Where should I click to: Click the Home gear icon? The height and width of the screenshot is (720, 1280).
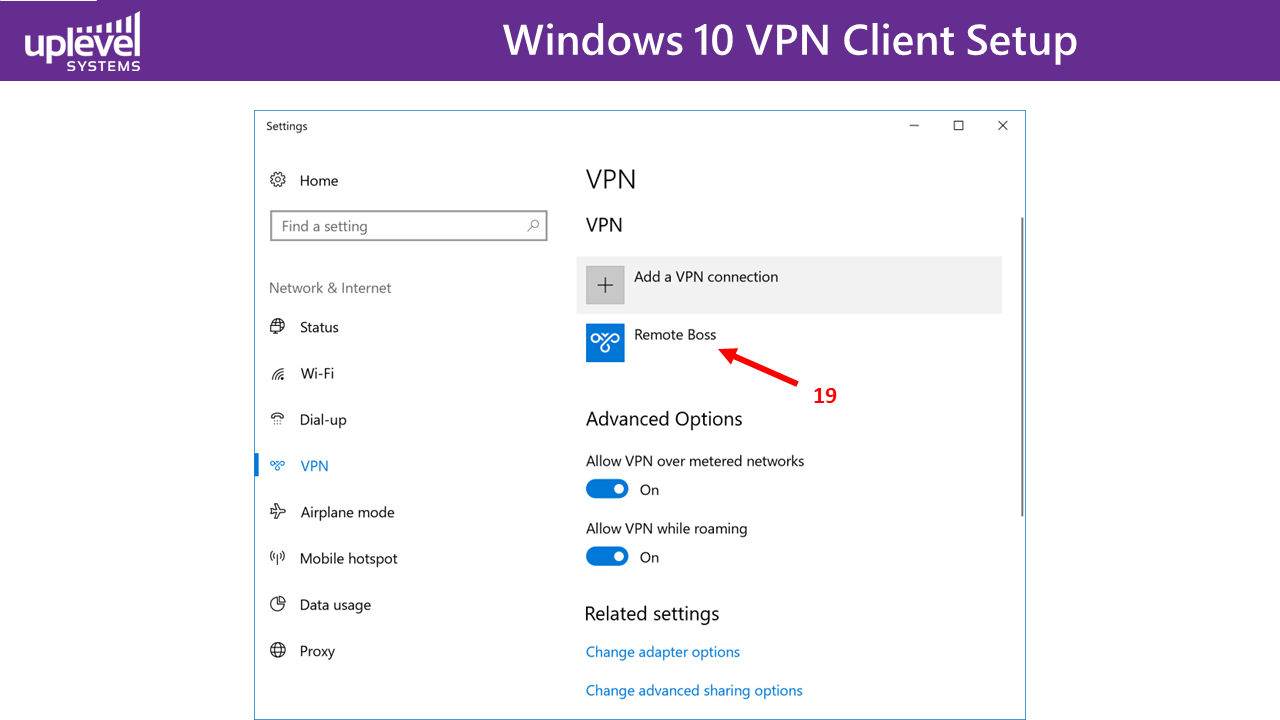pyautogui.click(x=278, y=180)
